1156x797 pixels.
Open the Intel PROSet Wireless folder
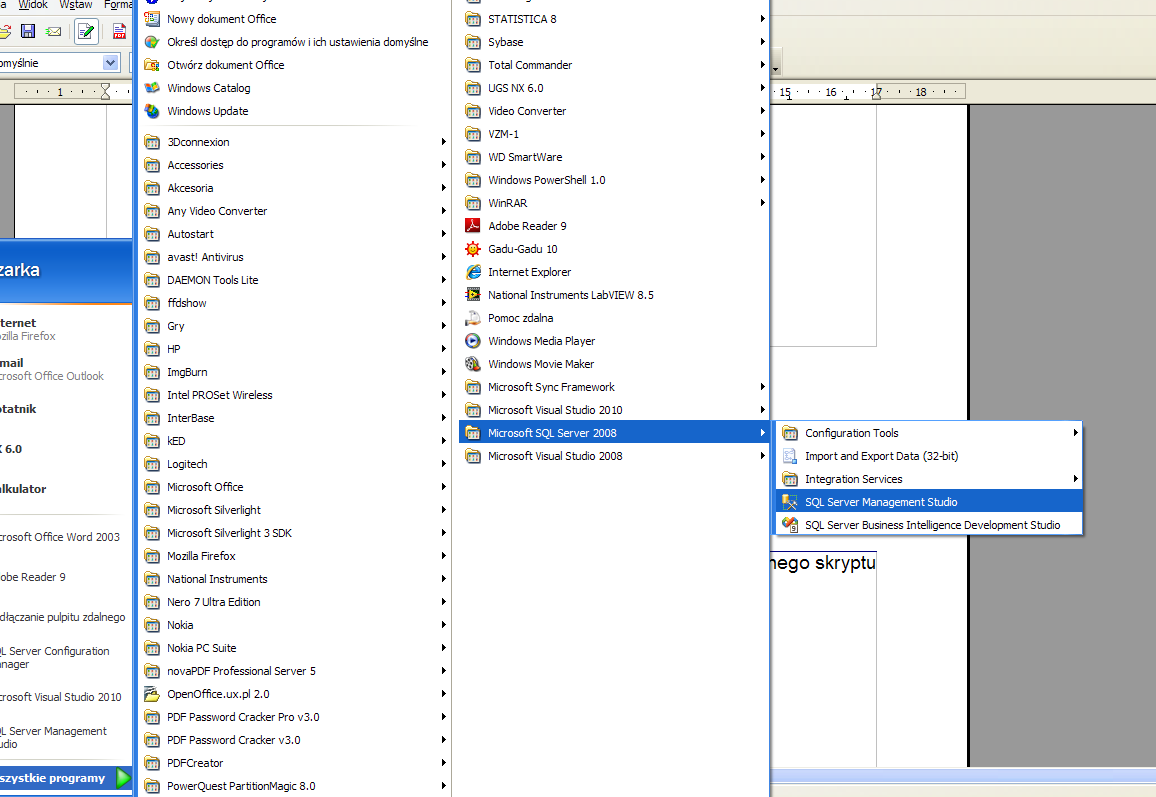point(295,395)
